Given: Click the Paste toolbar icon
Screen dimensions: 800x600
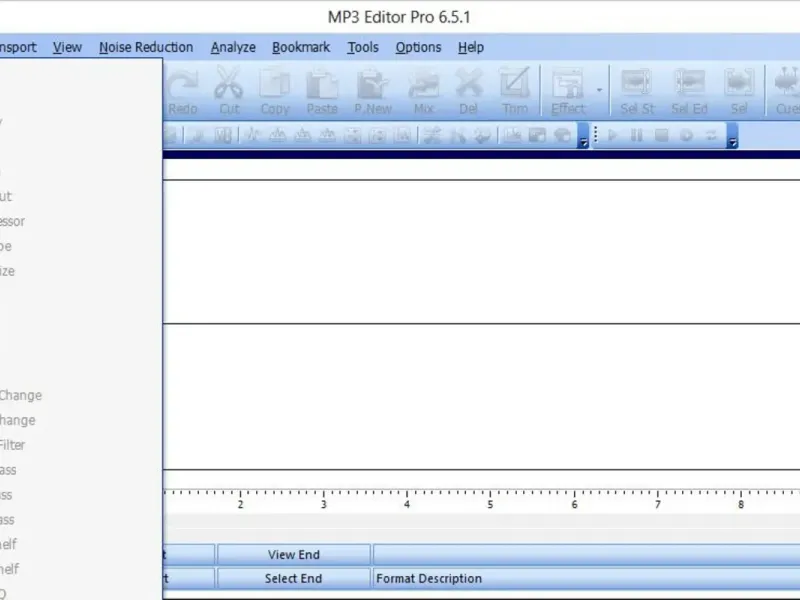Looking at the screenshot, I should point(322,91).
